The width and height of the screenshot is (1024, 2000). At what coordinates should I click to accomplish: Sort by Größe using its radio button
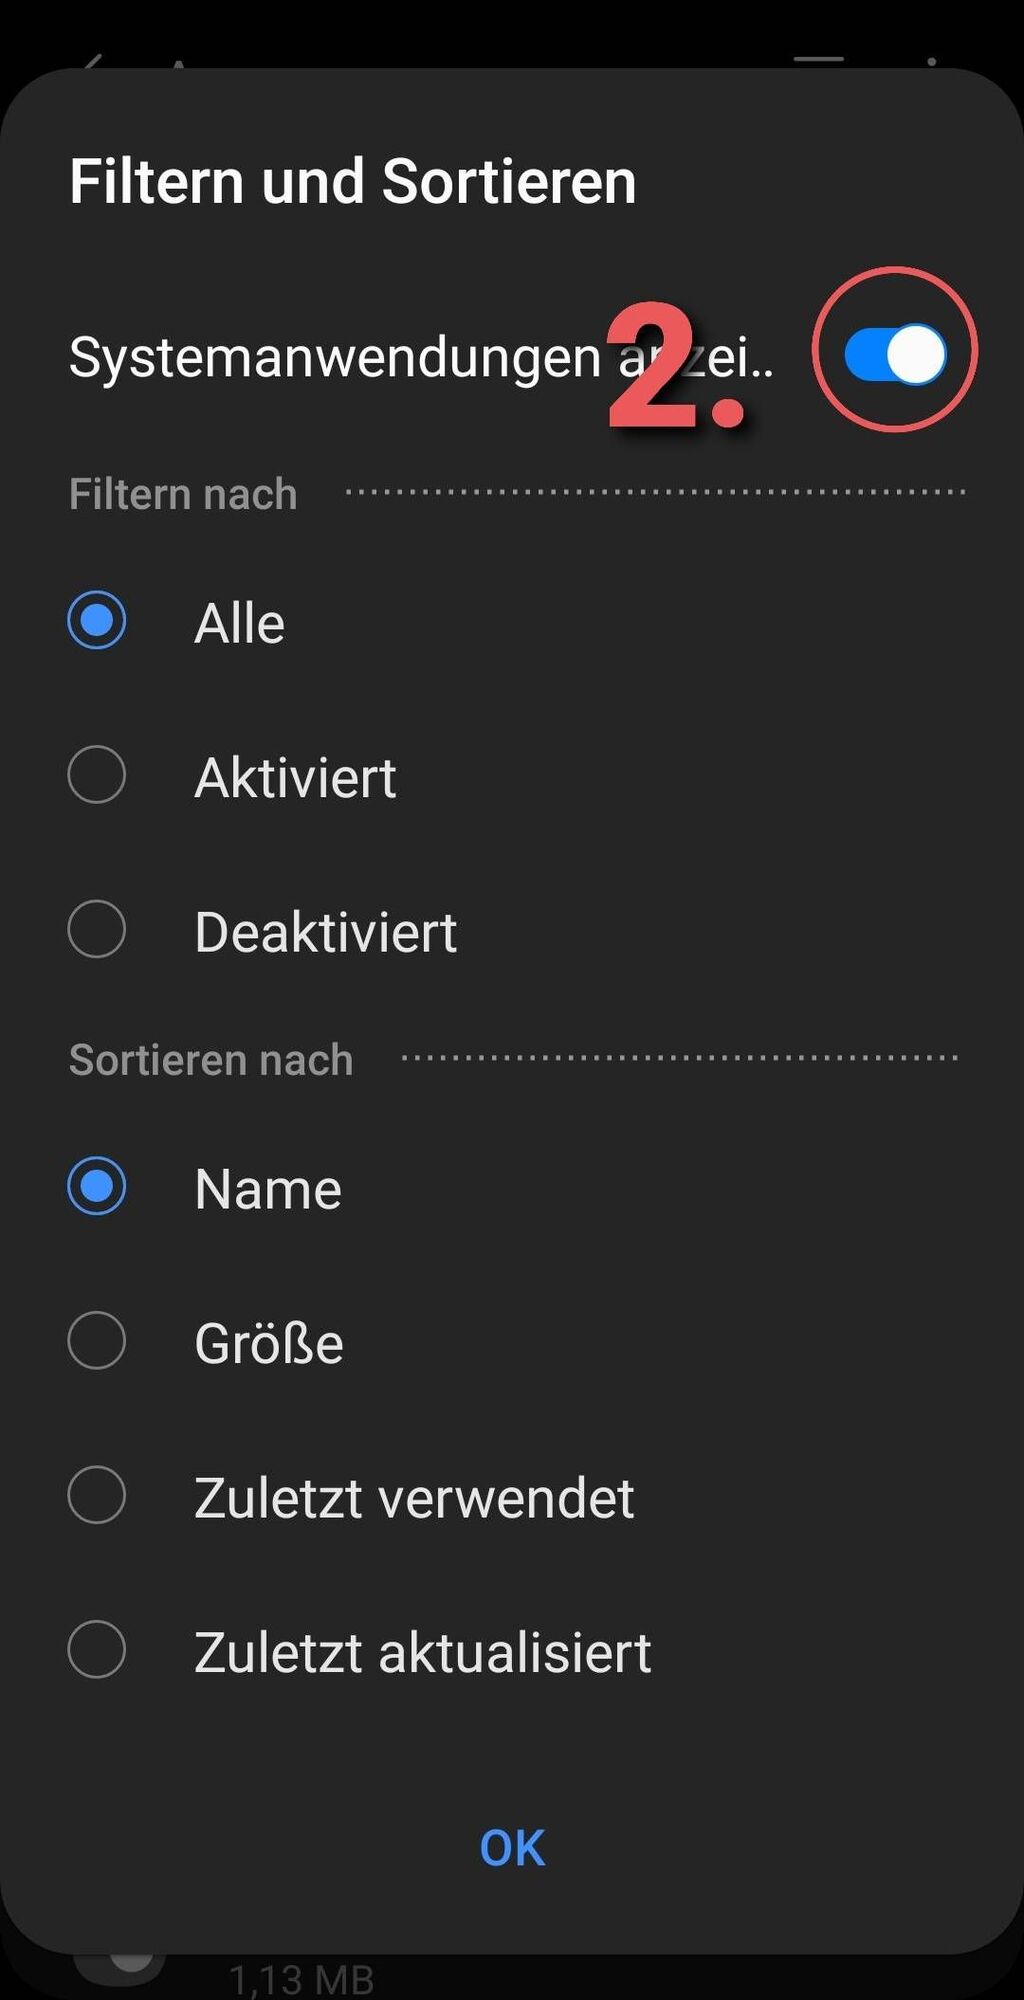pyautogui.click(x=97, y=1341)
